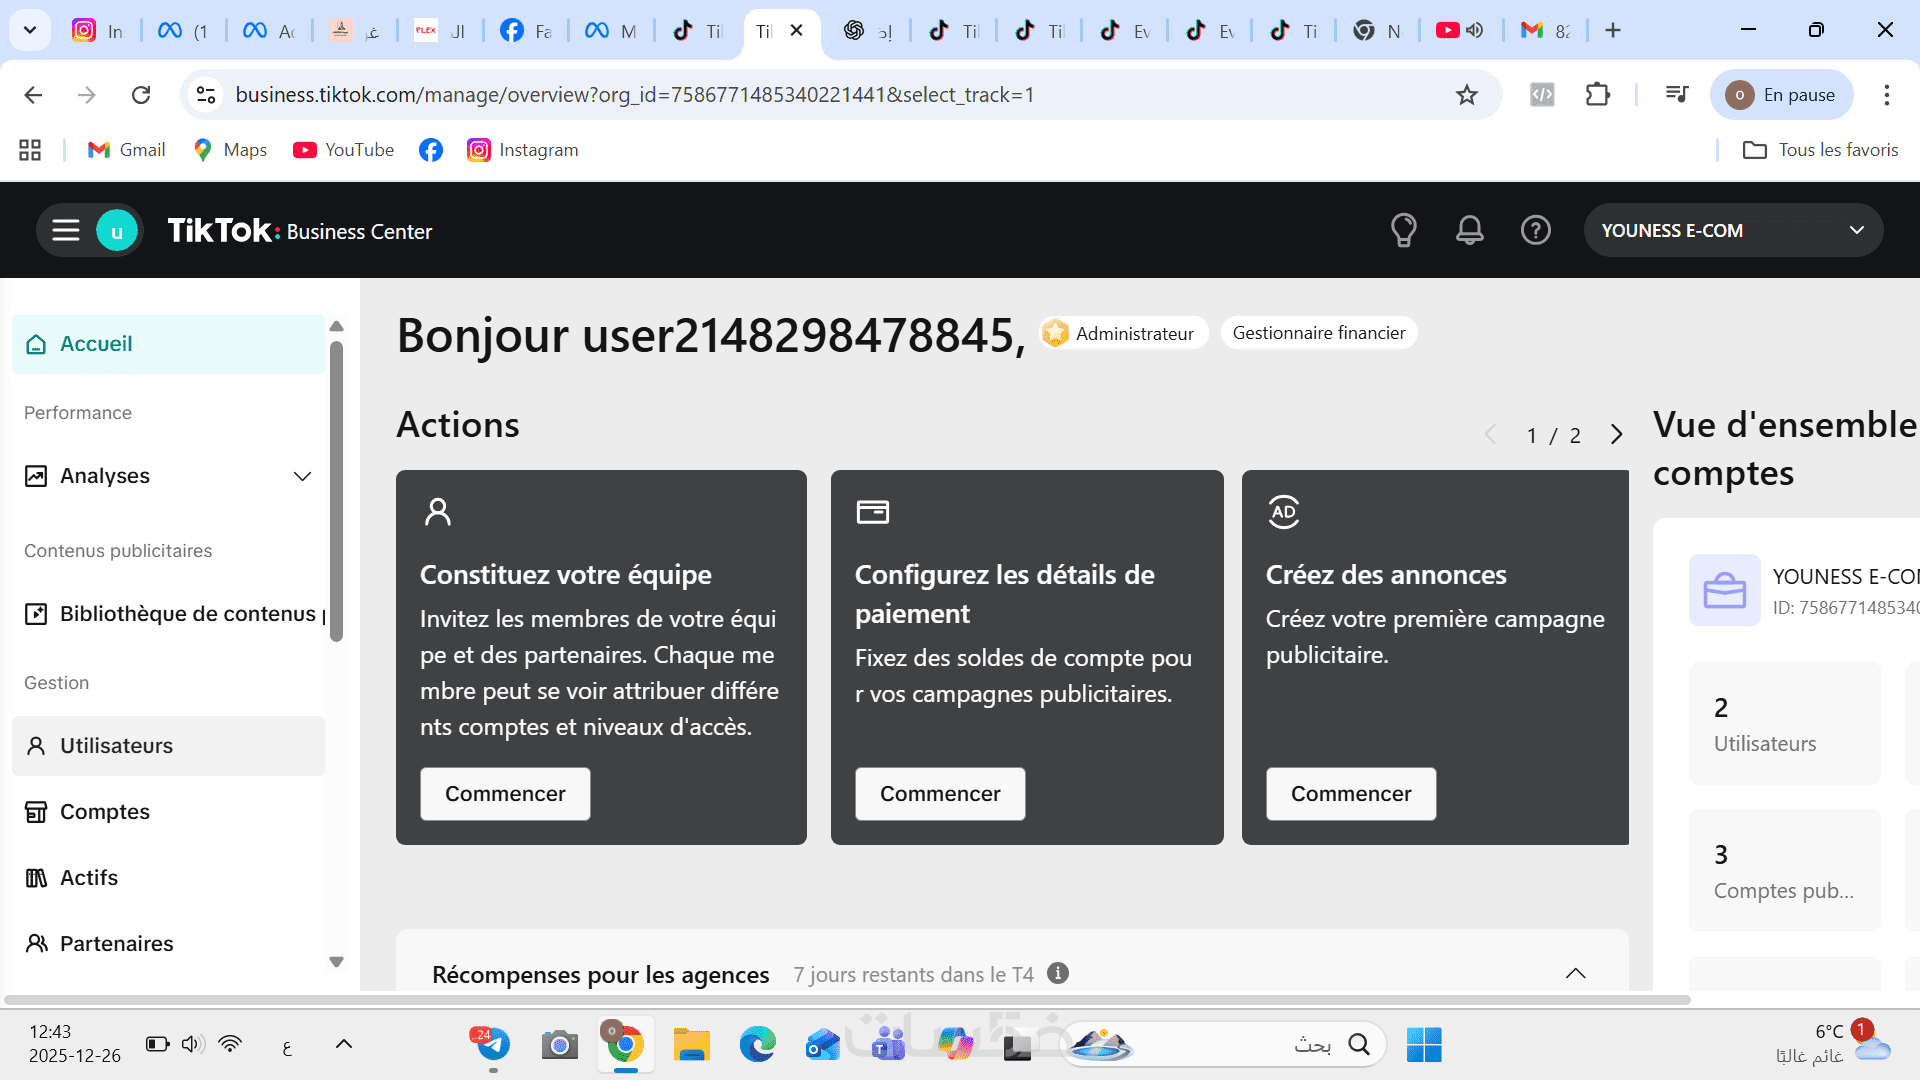Click info icon beside Récompenses pour les agences
The image size is (1920, 1080).
(1058, 973)
